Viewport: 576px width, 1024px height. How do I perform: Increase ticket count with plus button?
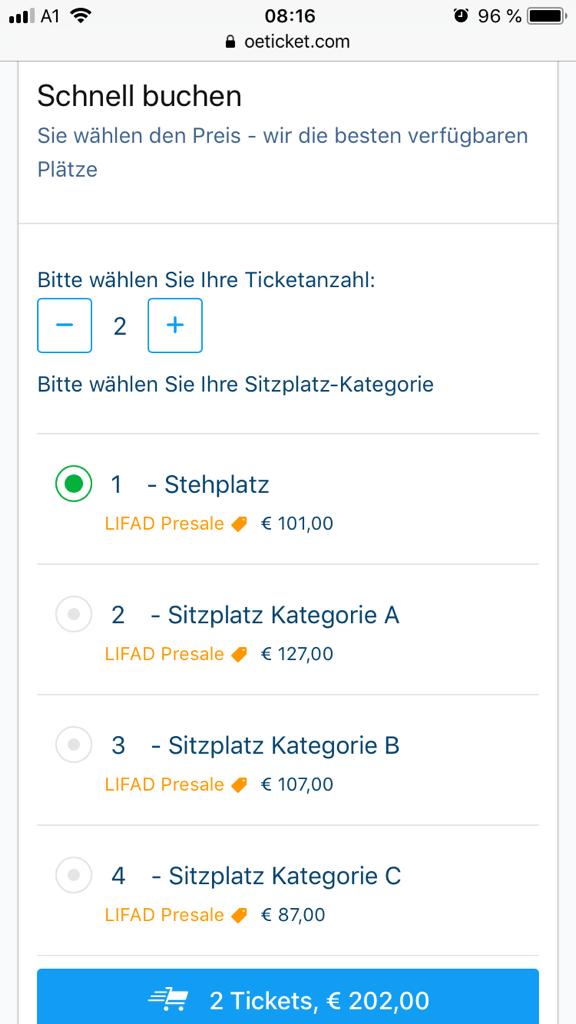(175, 325)
